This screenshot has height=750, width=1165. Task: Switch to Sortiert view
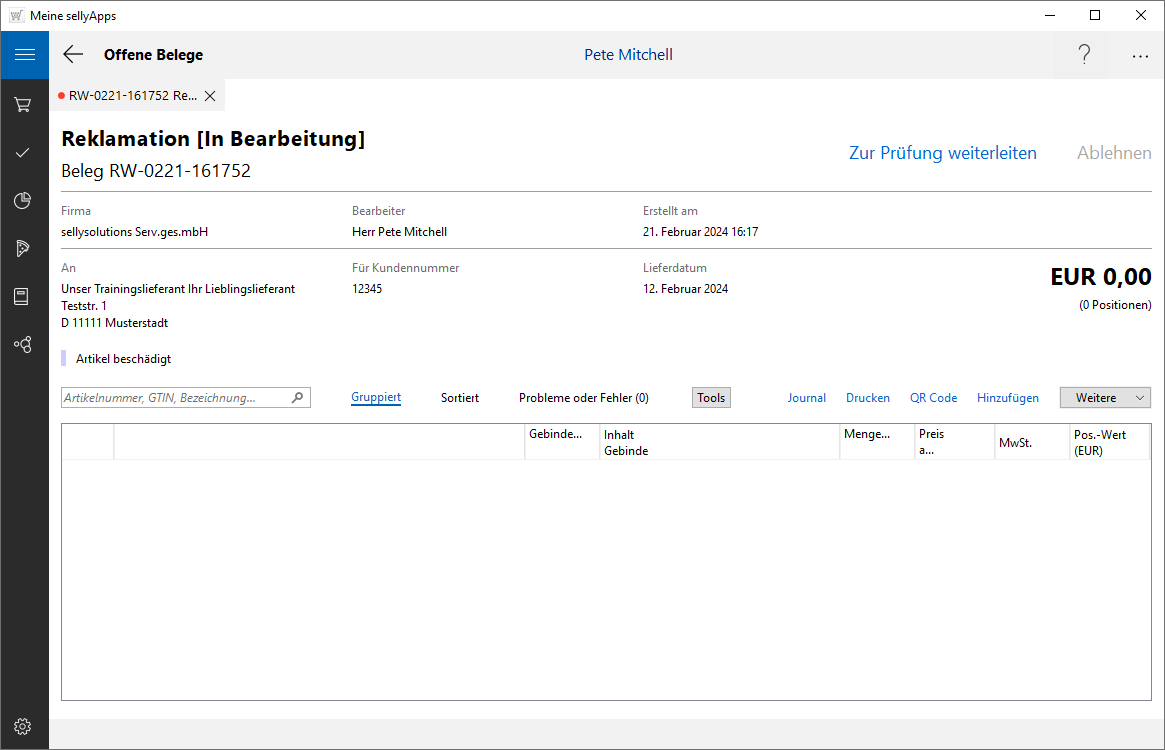pyautogui.click(x=460, y=398)
